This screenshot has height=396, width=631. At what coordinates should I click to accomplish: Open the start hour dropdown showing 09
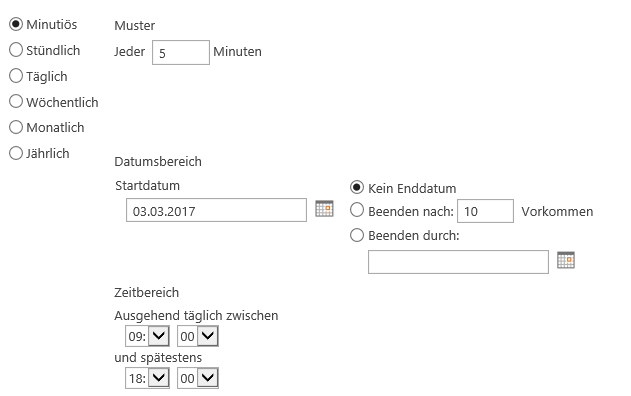pos(147,336)
